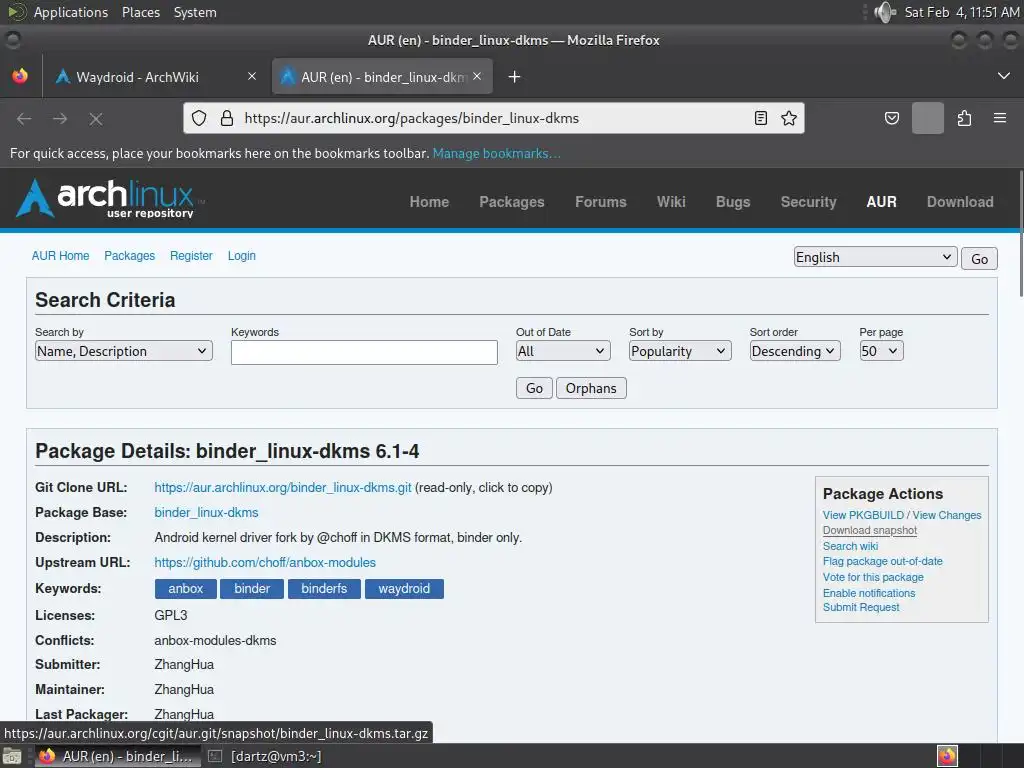This screenshot has height=768, width=1024.
Task: Click Submit Request link
Action: point(861,607)
